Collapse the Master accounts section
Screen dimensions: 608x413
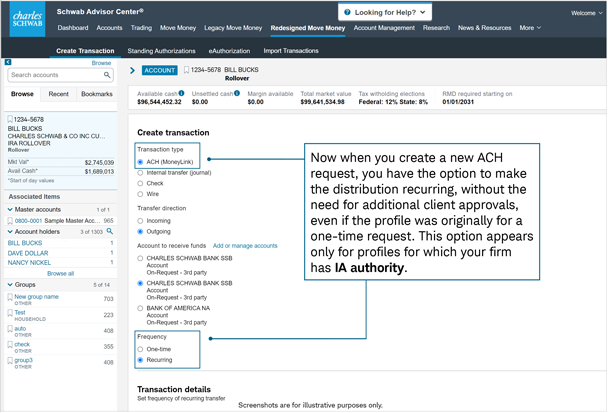pyautogui.click(x=10, y=209)
